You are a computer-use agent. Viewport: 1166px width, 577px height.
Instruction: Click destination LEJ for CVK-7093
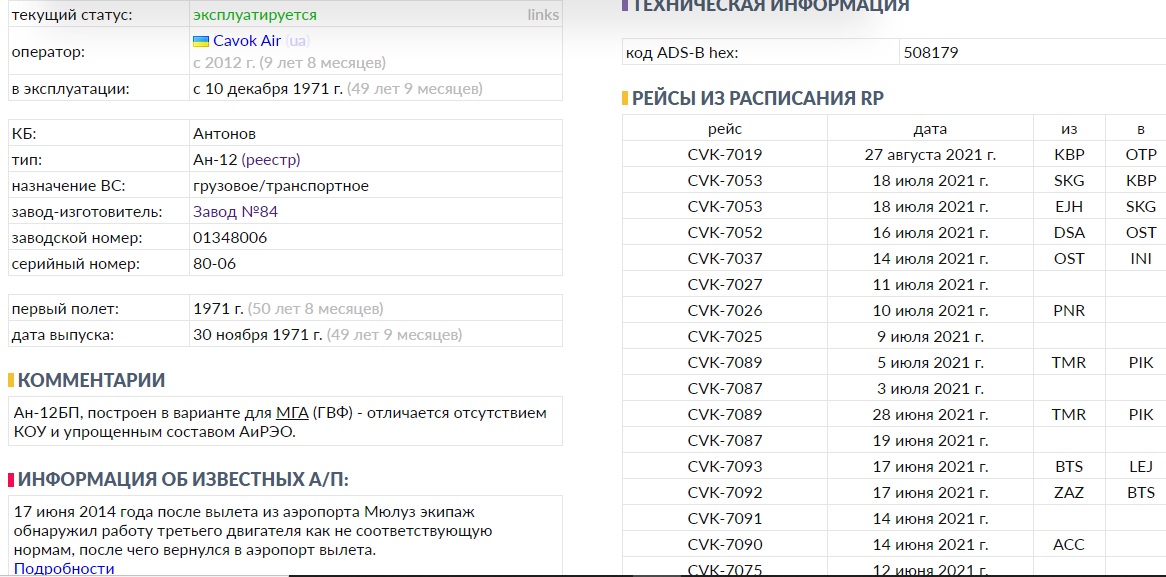(x=1141, y=466)
